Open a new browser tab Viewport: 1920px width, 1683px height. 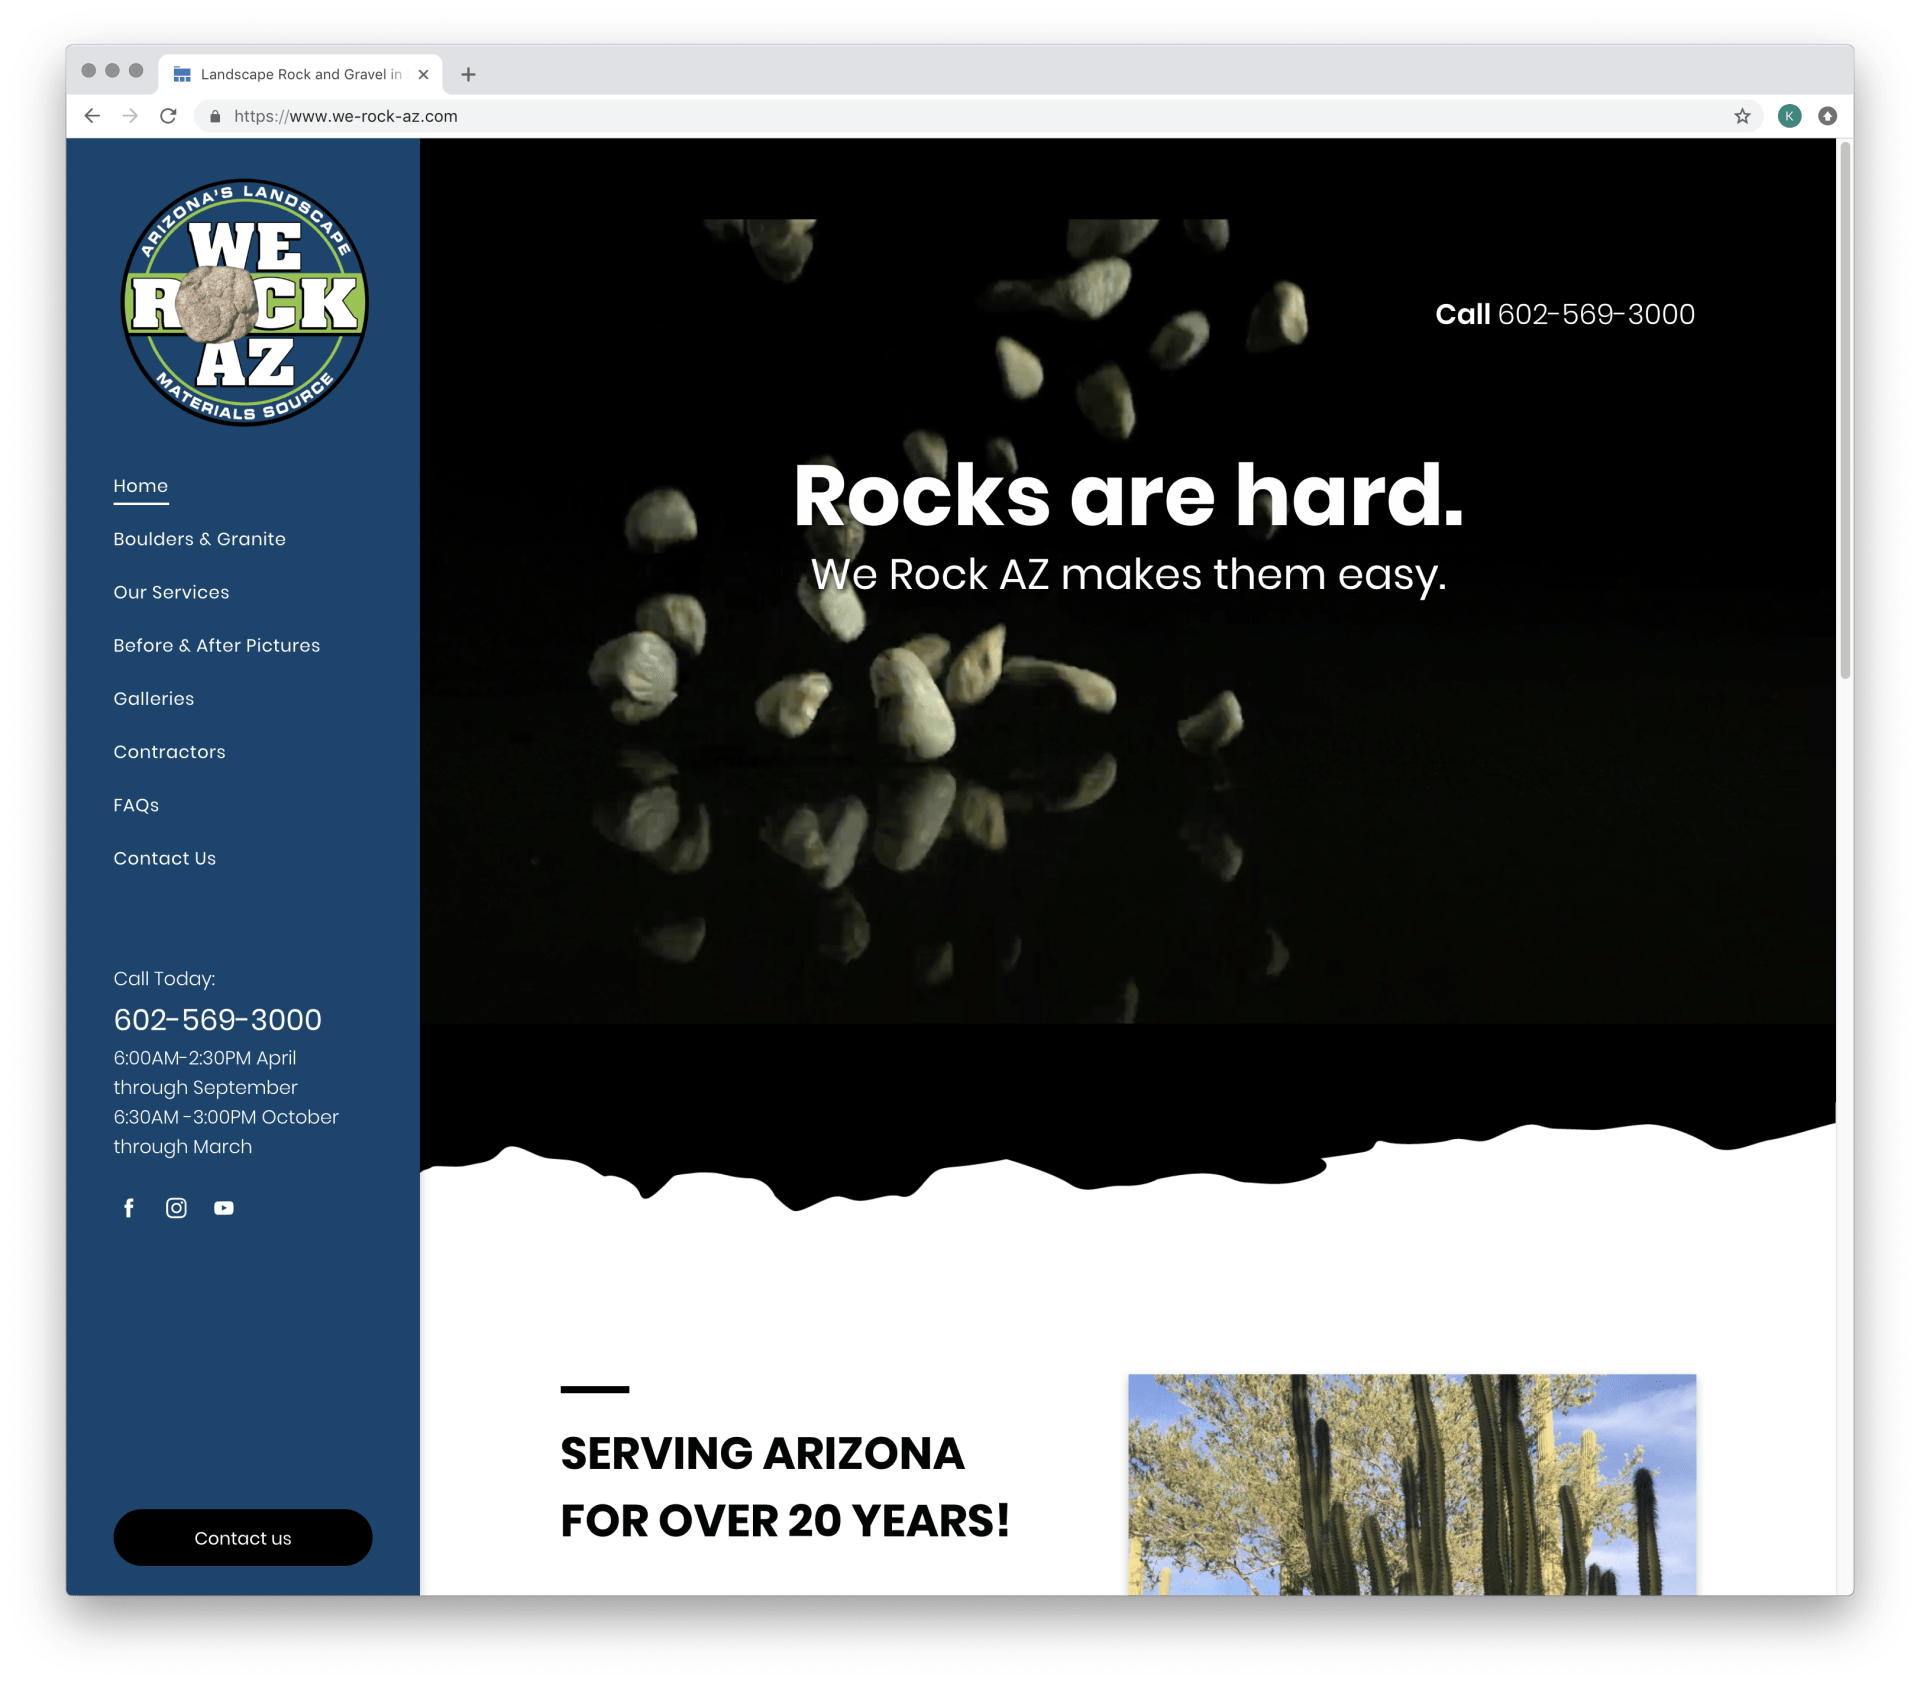point(467,74)
